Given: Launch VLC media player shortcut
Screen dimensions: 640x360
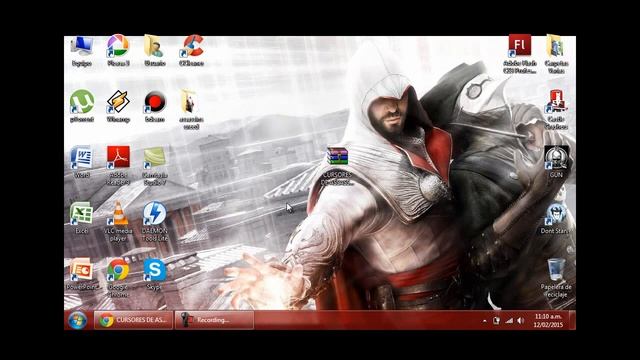Looking at the screenshot, I should click(x=118, y=221).
